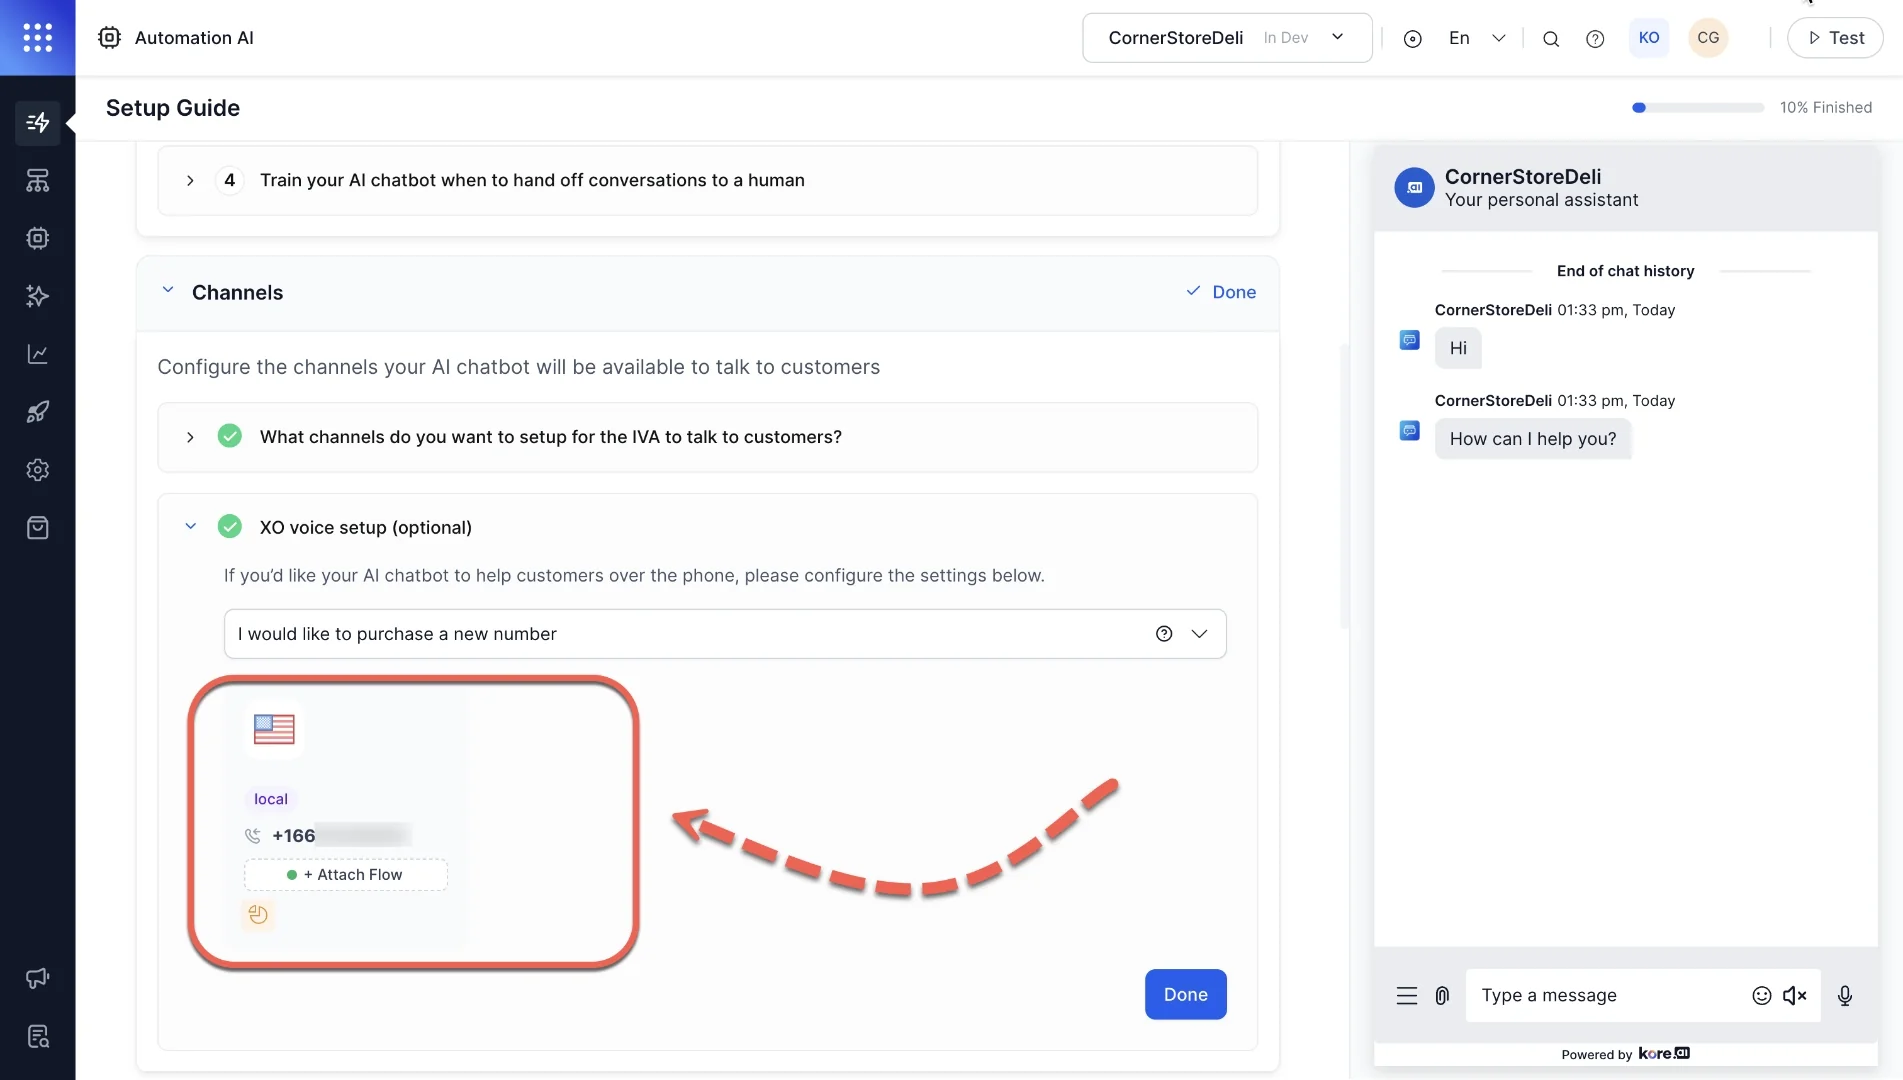Click the End of chat history label
This screenshot has width=1903, height=1080.
pyautogui.click(x=1625, y=271)
